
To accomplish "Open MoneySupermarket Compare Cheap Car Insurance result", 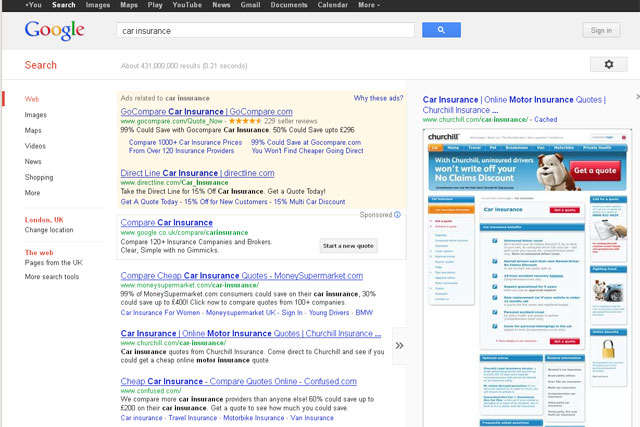I will coord(242,276).
